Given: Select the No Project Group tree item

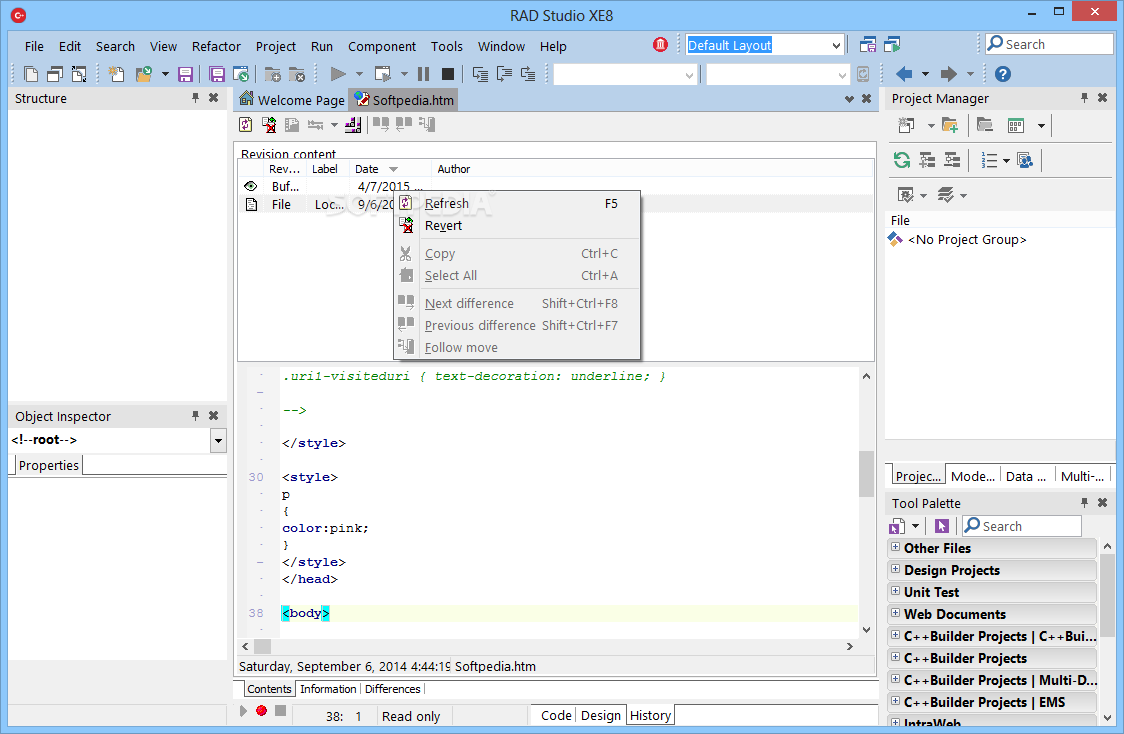Looking at the screenshot, I should tap(966, 239).
